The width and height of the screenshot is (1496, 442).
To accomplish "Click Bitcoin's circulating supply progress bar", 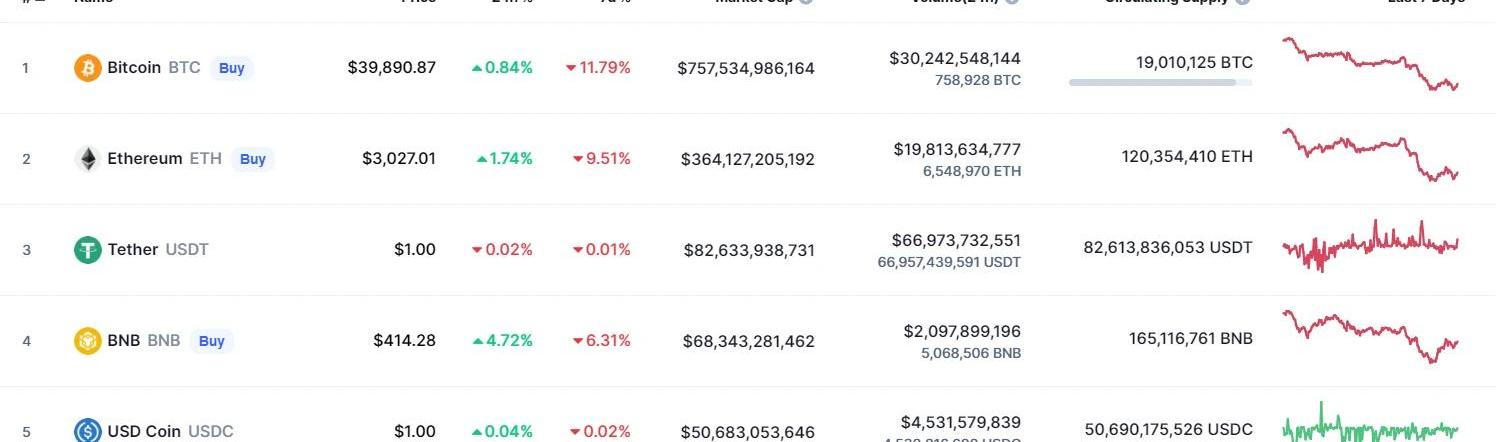I will pos(1160,82).
